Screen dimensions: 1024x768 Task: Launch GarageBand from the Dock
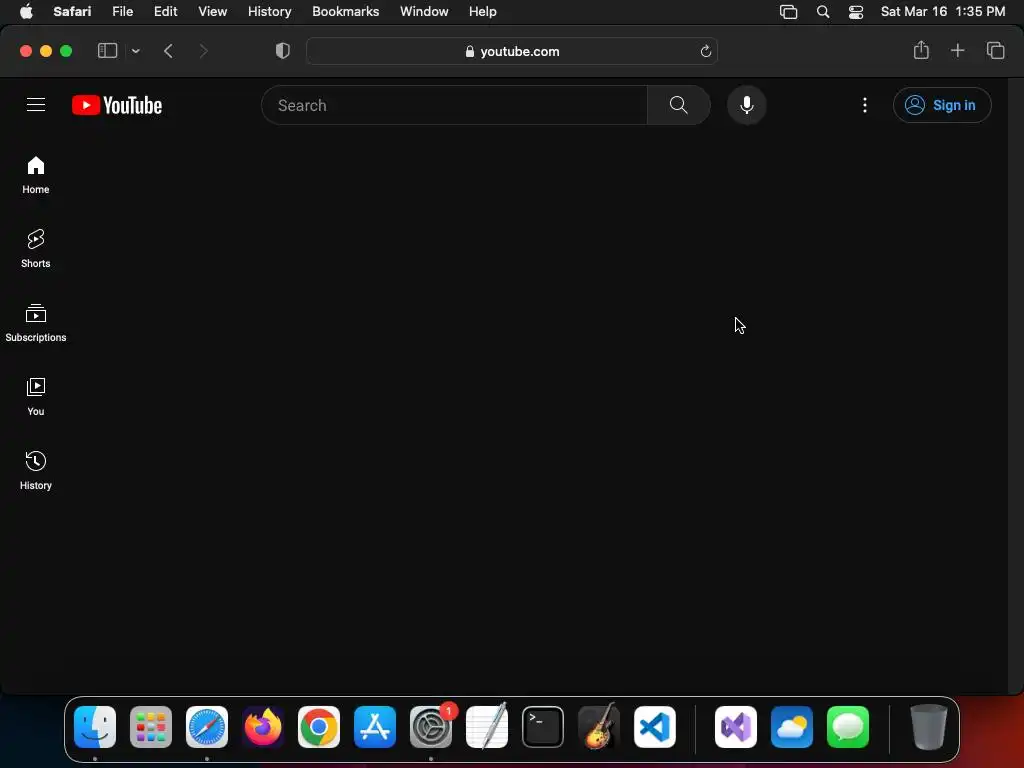599,727
